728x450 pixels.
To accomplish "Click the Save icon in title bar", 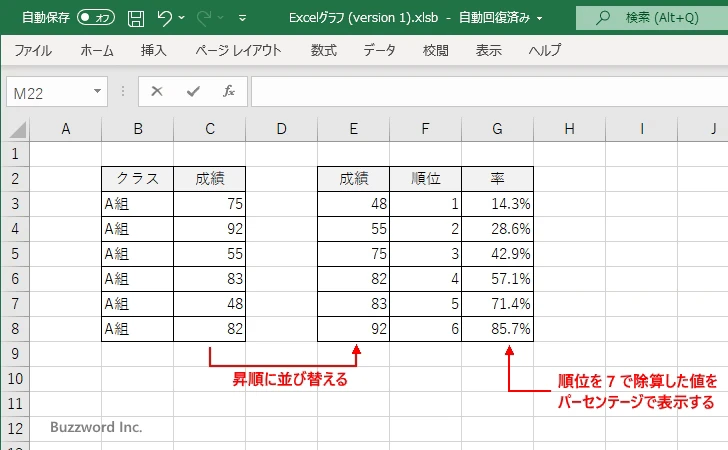I will pyautogui.click(x=136, y=17).
